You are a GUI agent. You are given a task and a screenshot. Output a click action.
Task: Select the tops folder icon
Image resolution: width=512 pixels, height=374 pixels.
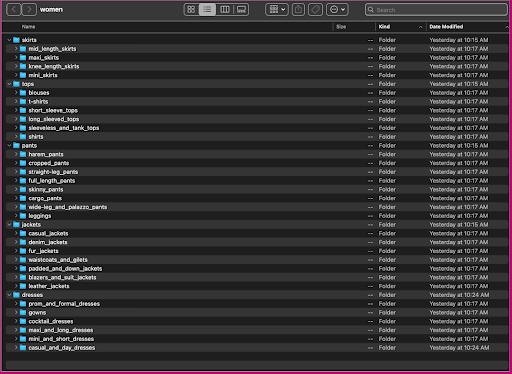coord(16,84)
